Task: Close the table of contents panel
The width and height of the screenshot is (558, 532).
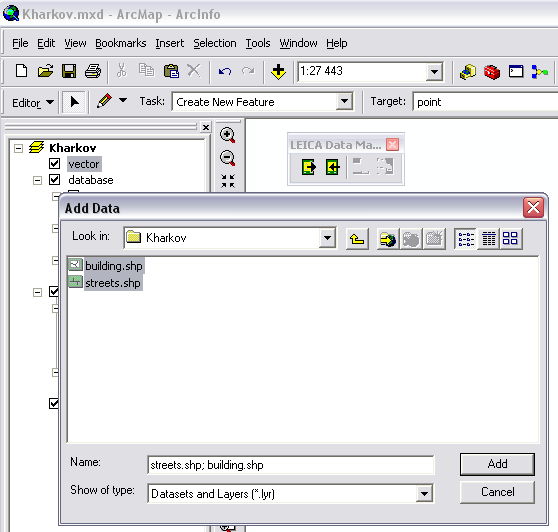Action: click(206, 127)
